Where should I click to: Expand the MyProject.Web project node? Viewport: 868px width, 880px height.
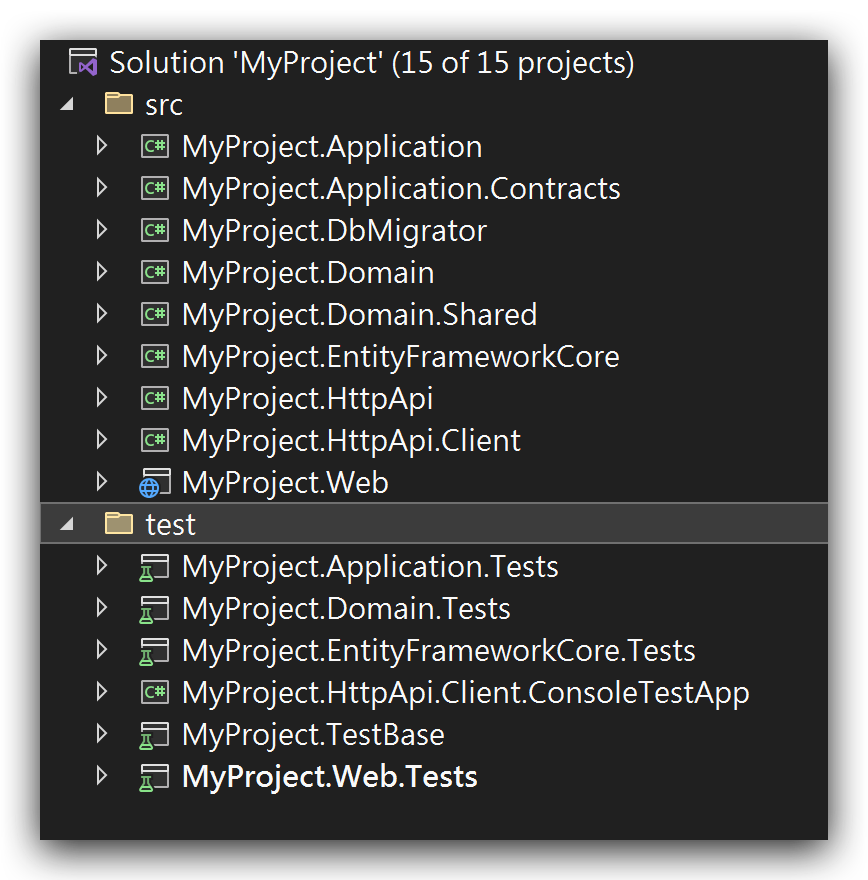click(101, 482)
